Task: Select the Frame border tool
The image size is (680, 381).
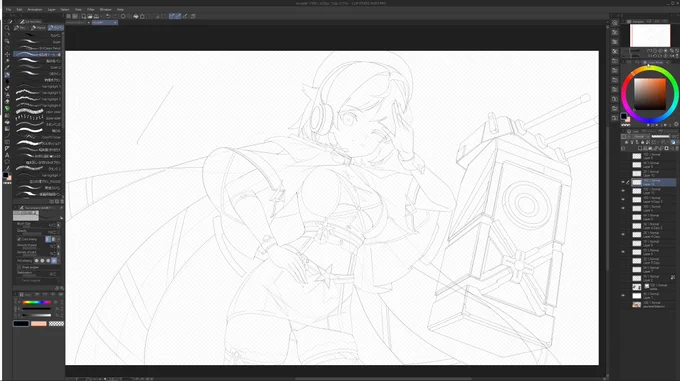Action: [7, 142]
